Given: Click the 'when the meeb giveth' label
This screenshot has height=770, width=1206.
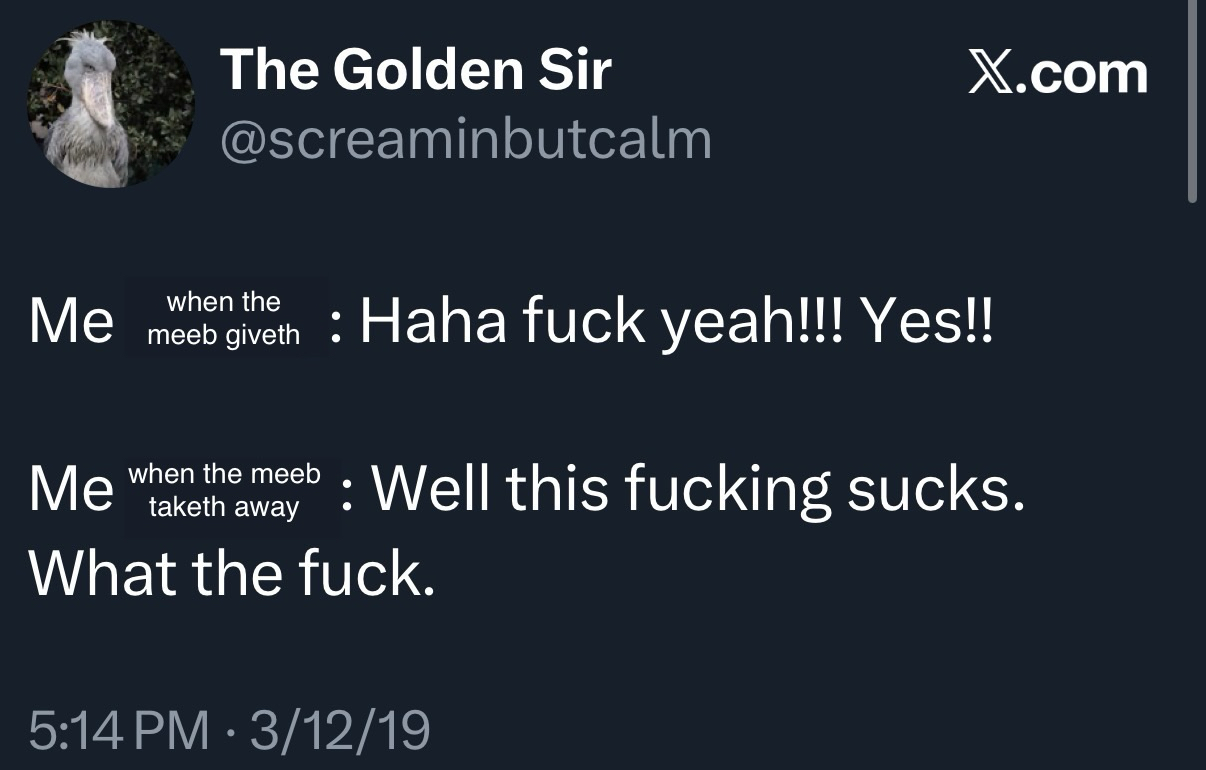Looking at the screenshot, I should point(224,318).
